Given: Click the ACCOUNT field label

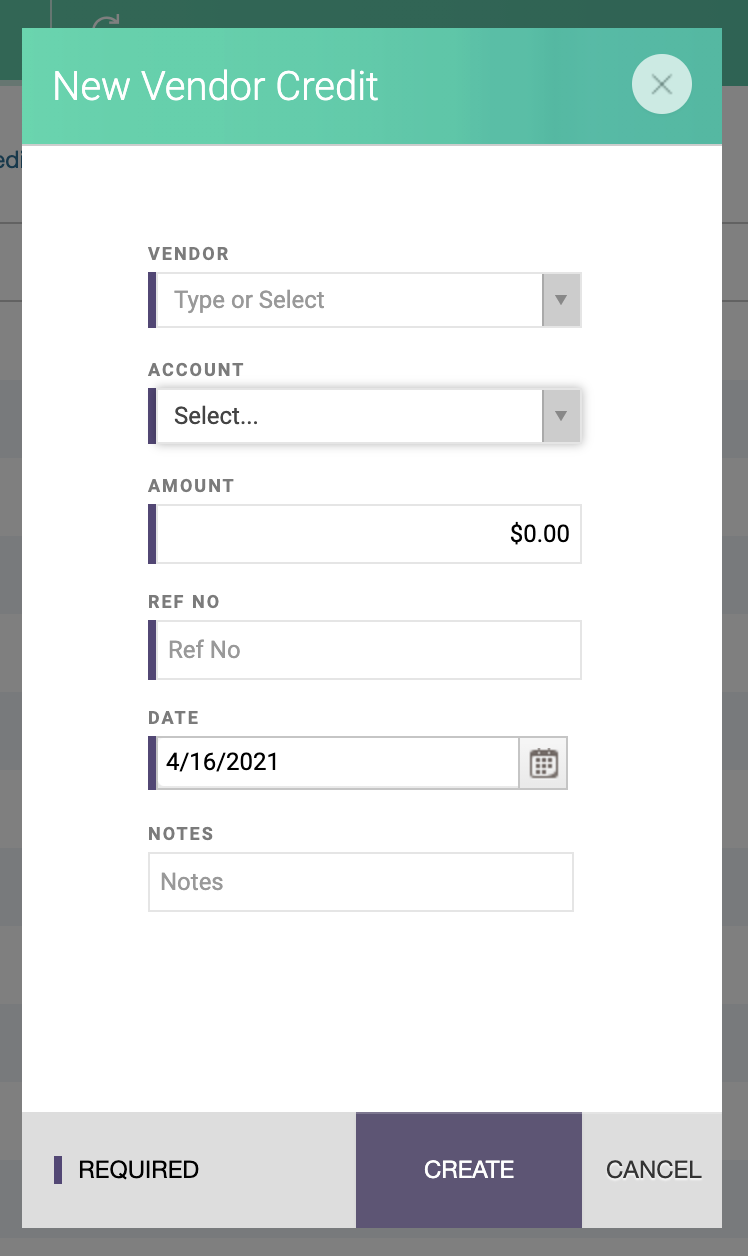Looking at the screenshot, I should coord(196,370).
